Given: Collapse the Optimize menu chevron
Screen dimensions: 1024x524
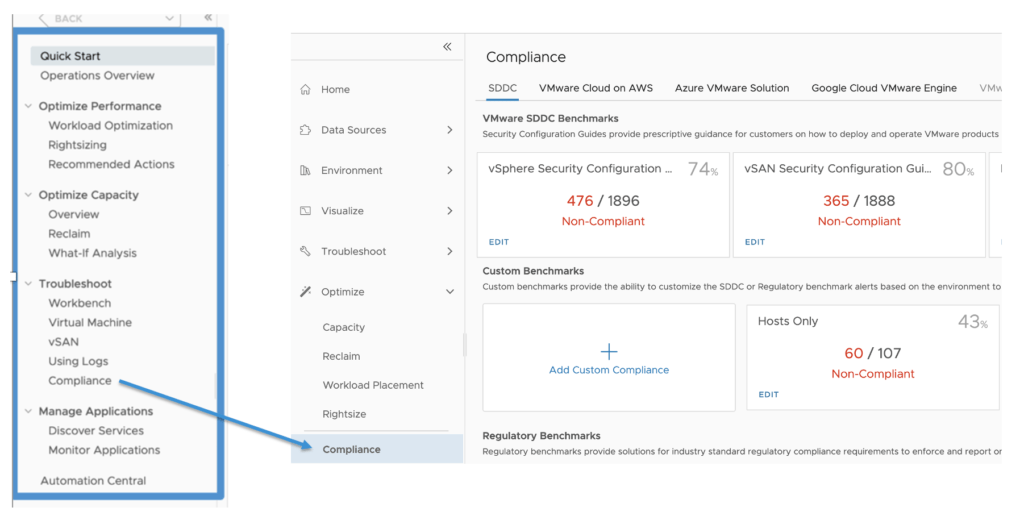Looking at the screenshot, I should 450,292.
